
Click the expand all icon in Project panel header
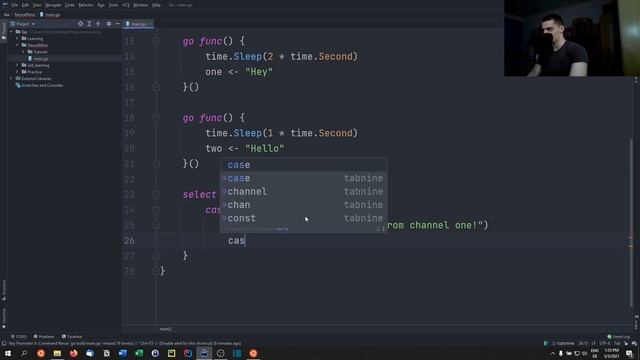point(89,24)
